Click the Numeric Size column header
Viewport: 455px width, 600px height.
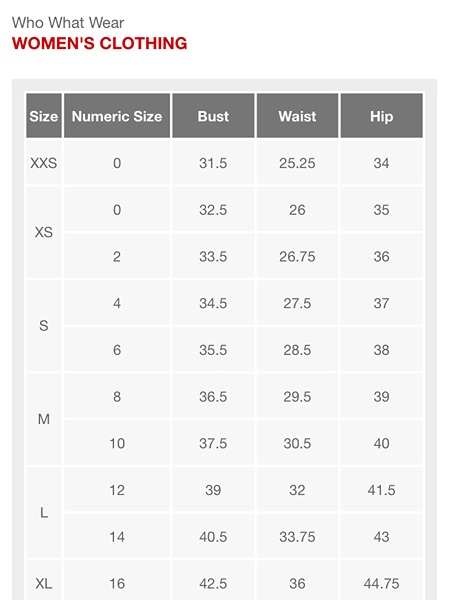[x=117, y=116]
